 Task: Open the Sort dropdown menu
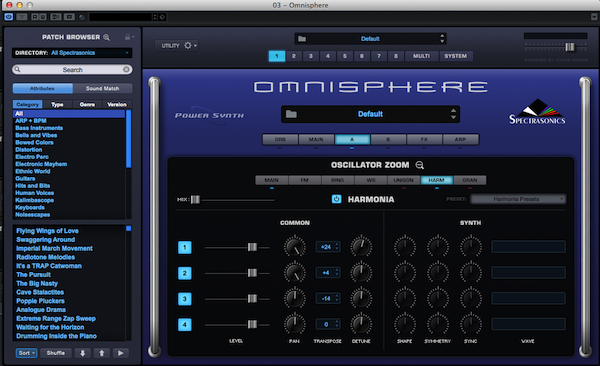click(x=26, y=353)
